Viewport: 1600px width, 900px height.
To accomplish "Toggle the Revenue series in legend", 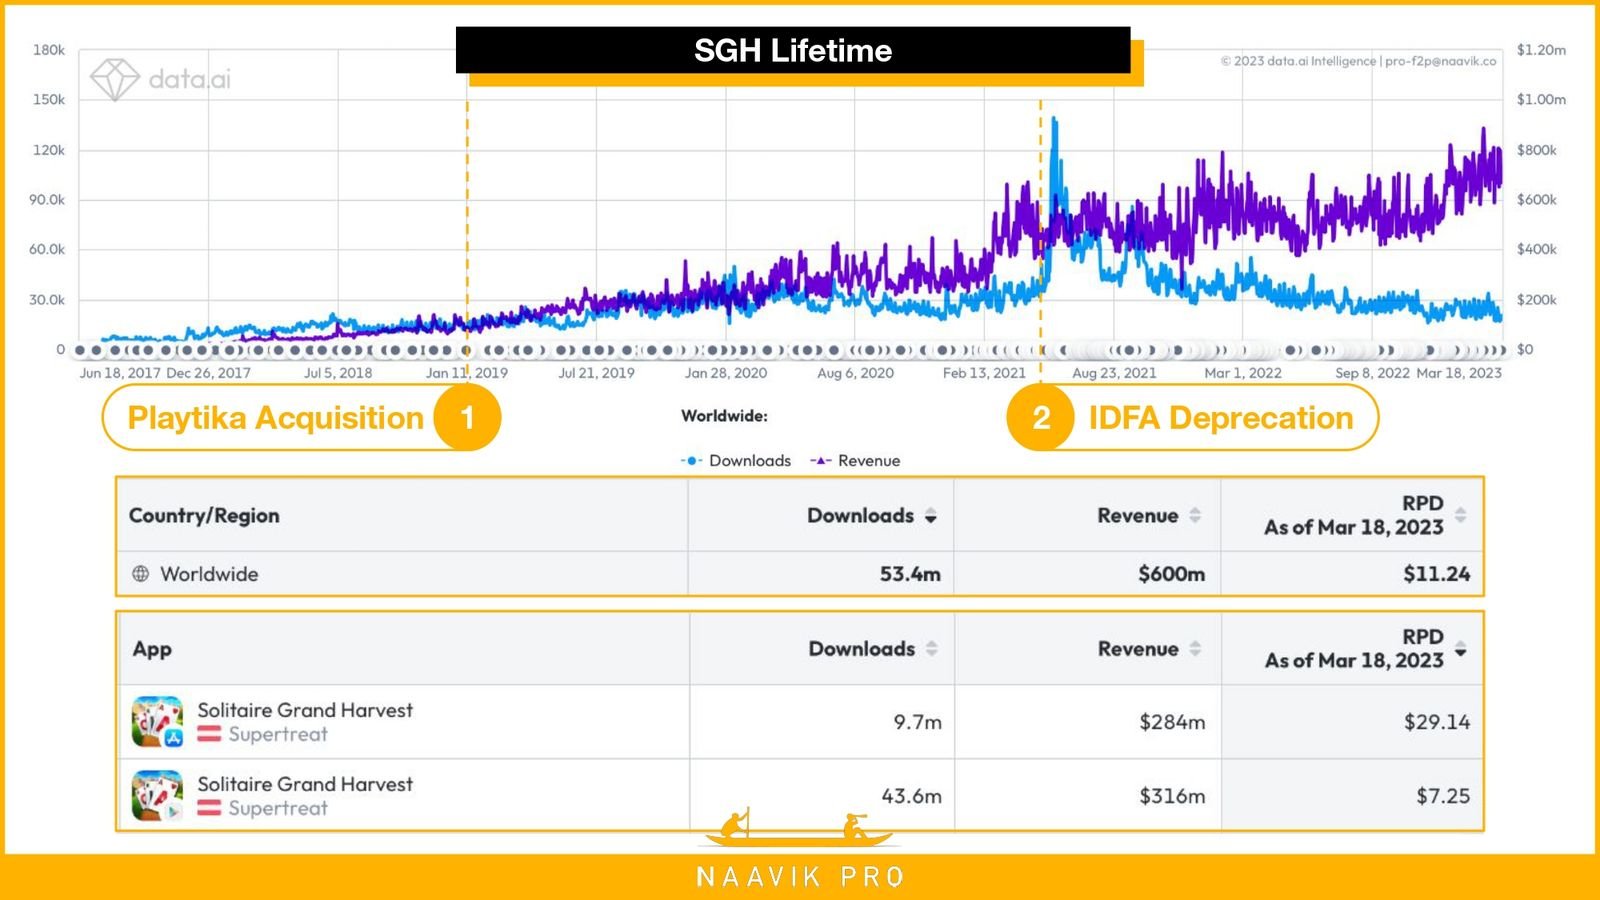I will 855,461.
